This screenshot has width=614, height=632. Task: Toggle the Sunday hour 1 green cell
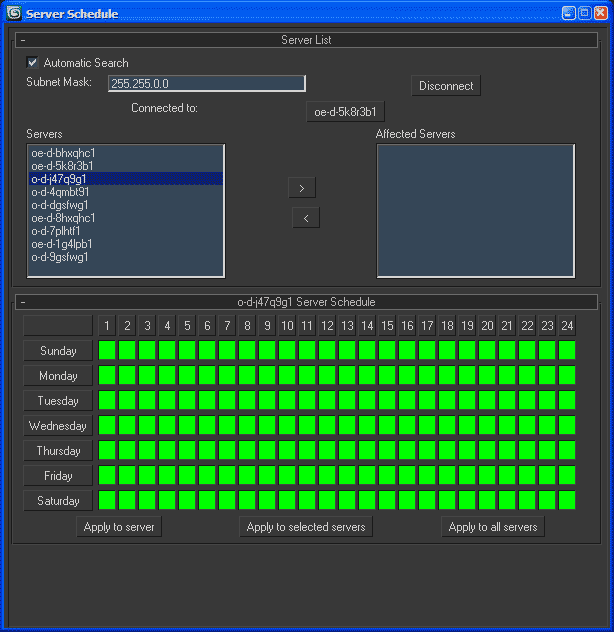pos(107,351)
